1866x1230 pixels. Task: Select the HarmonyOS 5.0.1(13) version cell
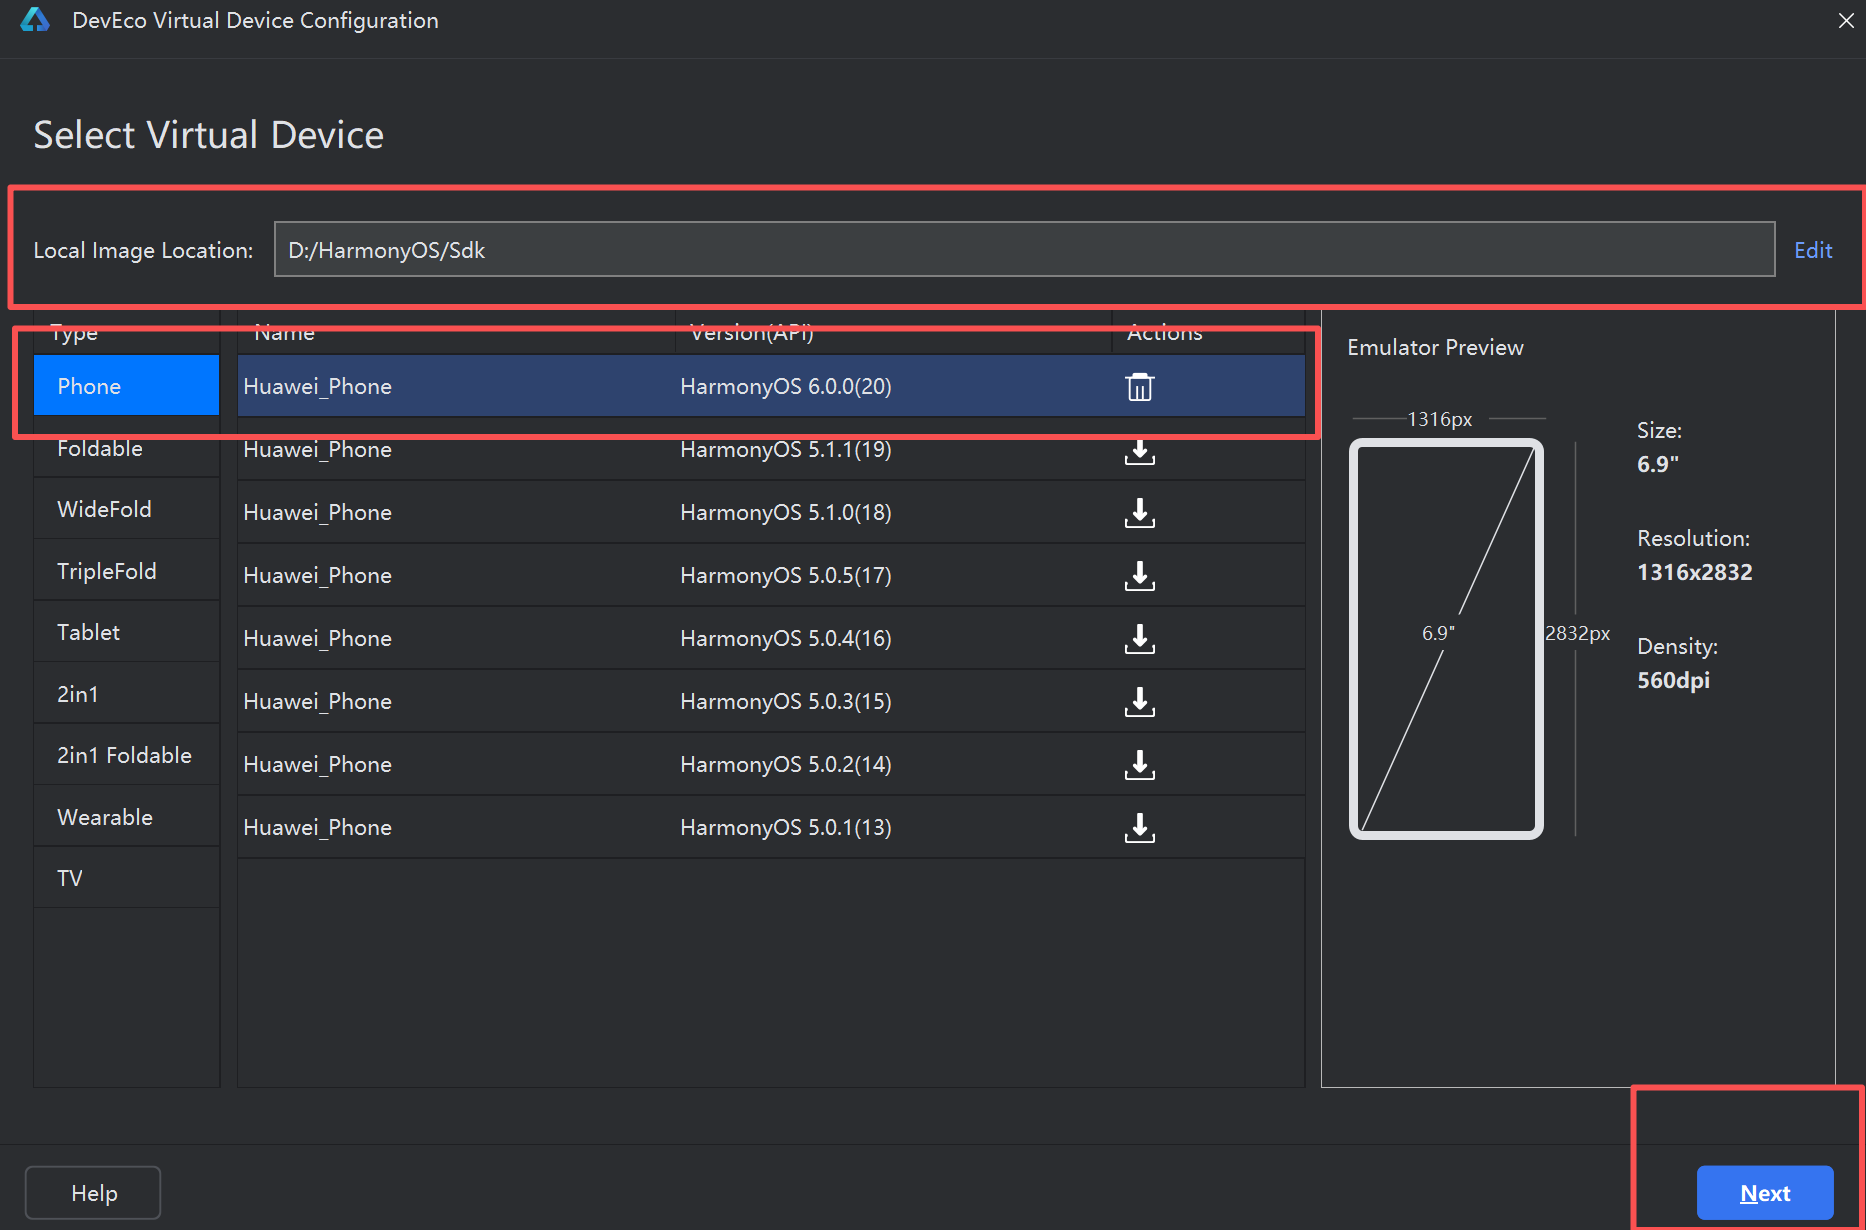785,827
